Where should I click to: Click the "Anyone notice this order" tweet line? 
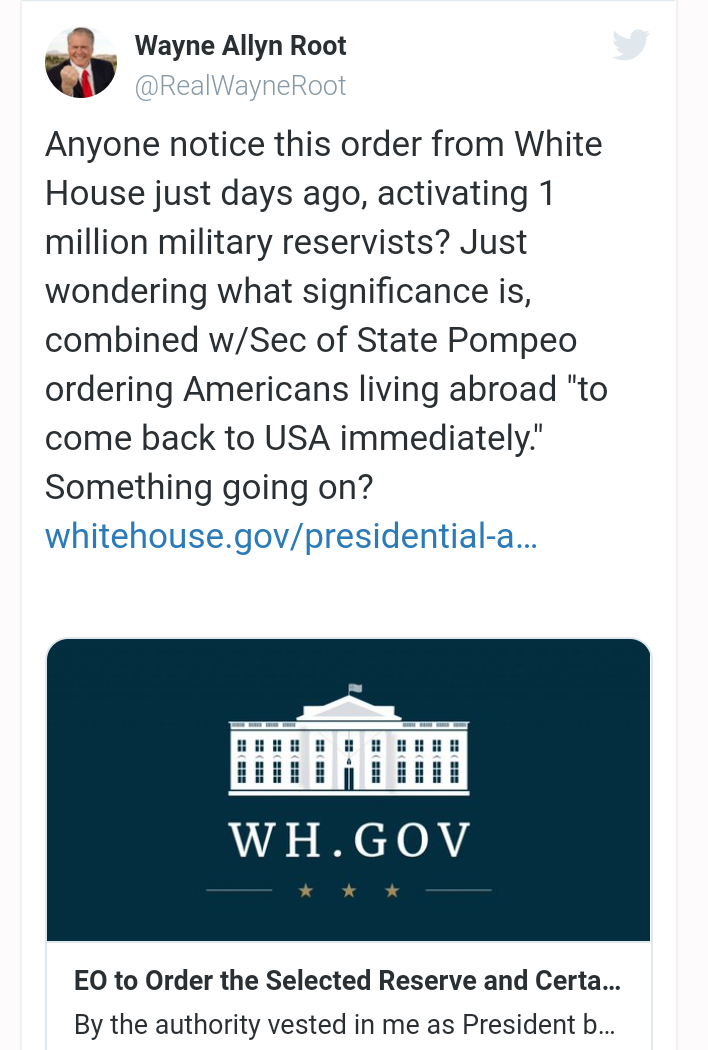pos(323,145)
